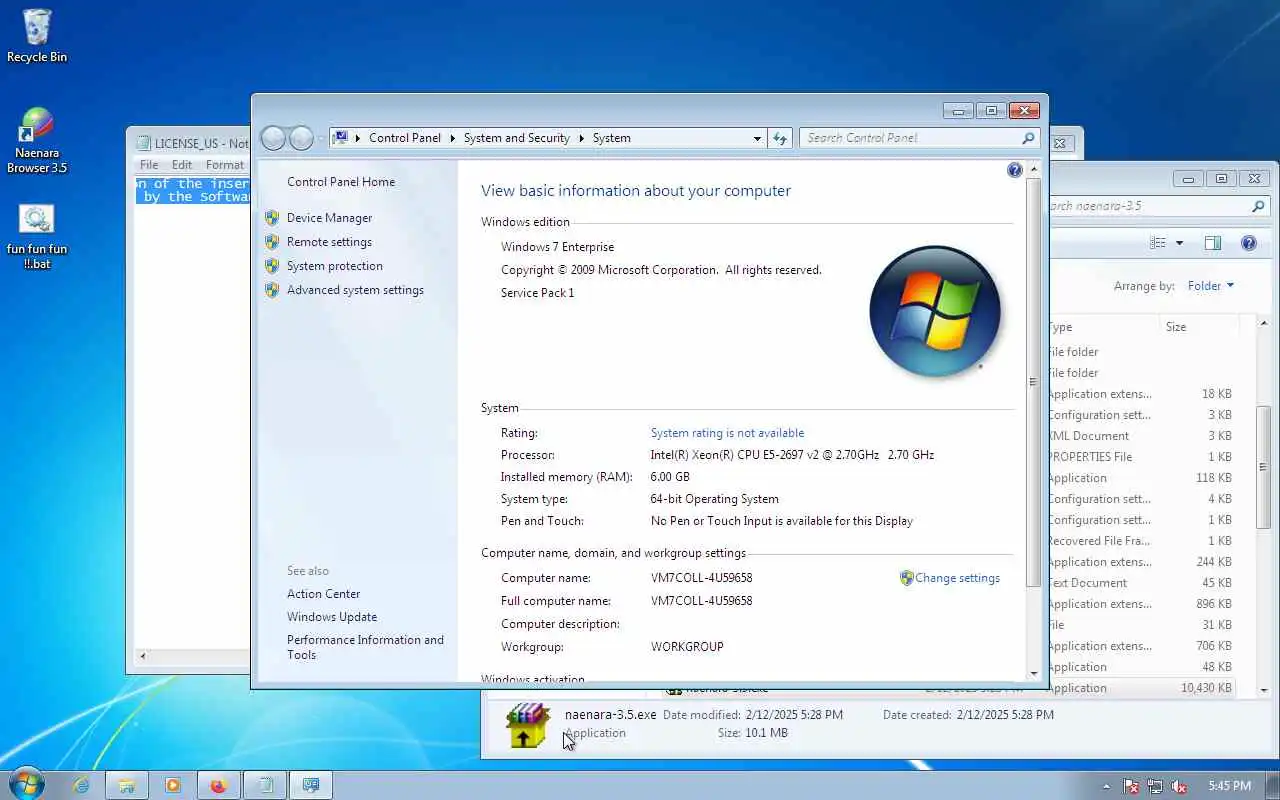Open Advanced system settings link

tap(355, 290)
